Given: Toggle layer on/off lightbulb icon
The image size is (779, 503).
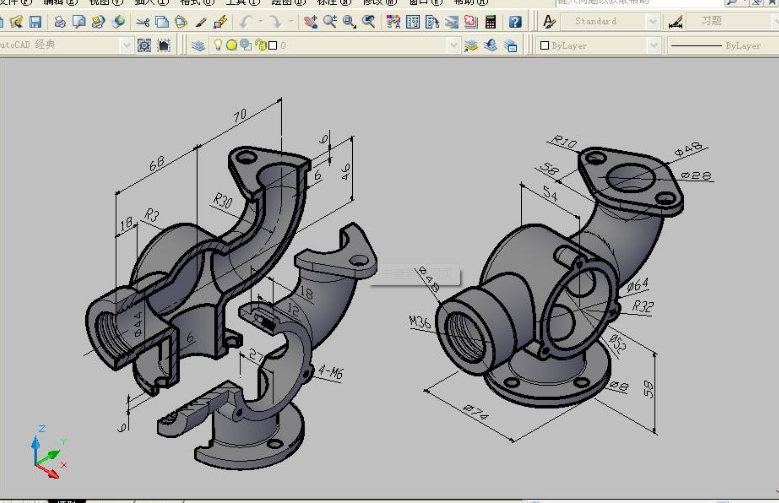Looking at the screenshot, I should (219, 45).
